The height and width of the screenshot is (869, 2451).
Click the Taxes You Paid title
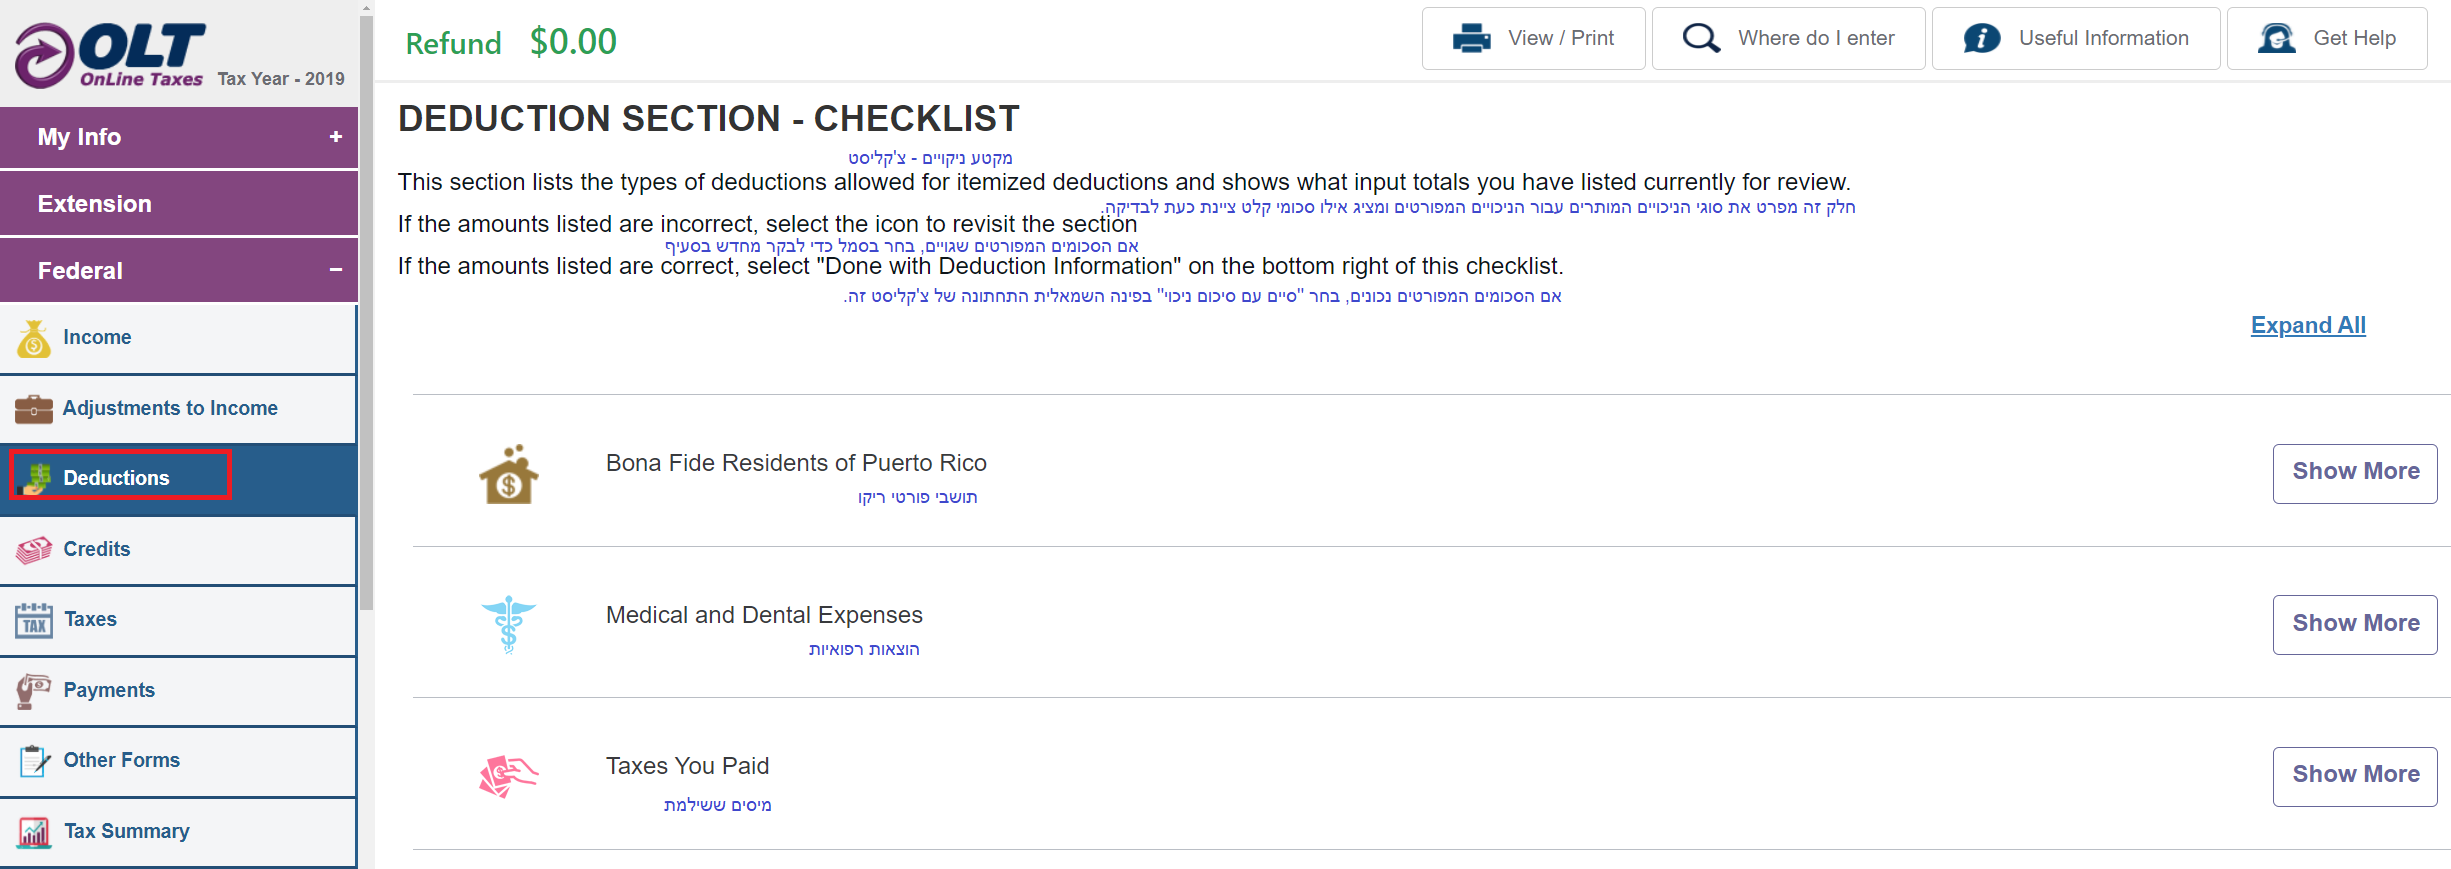687,766
